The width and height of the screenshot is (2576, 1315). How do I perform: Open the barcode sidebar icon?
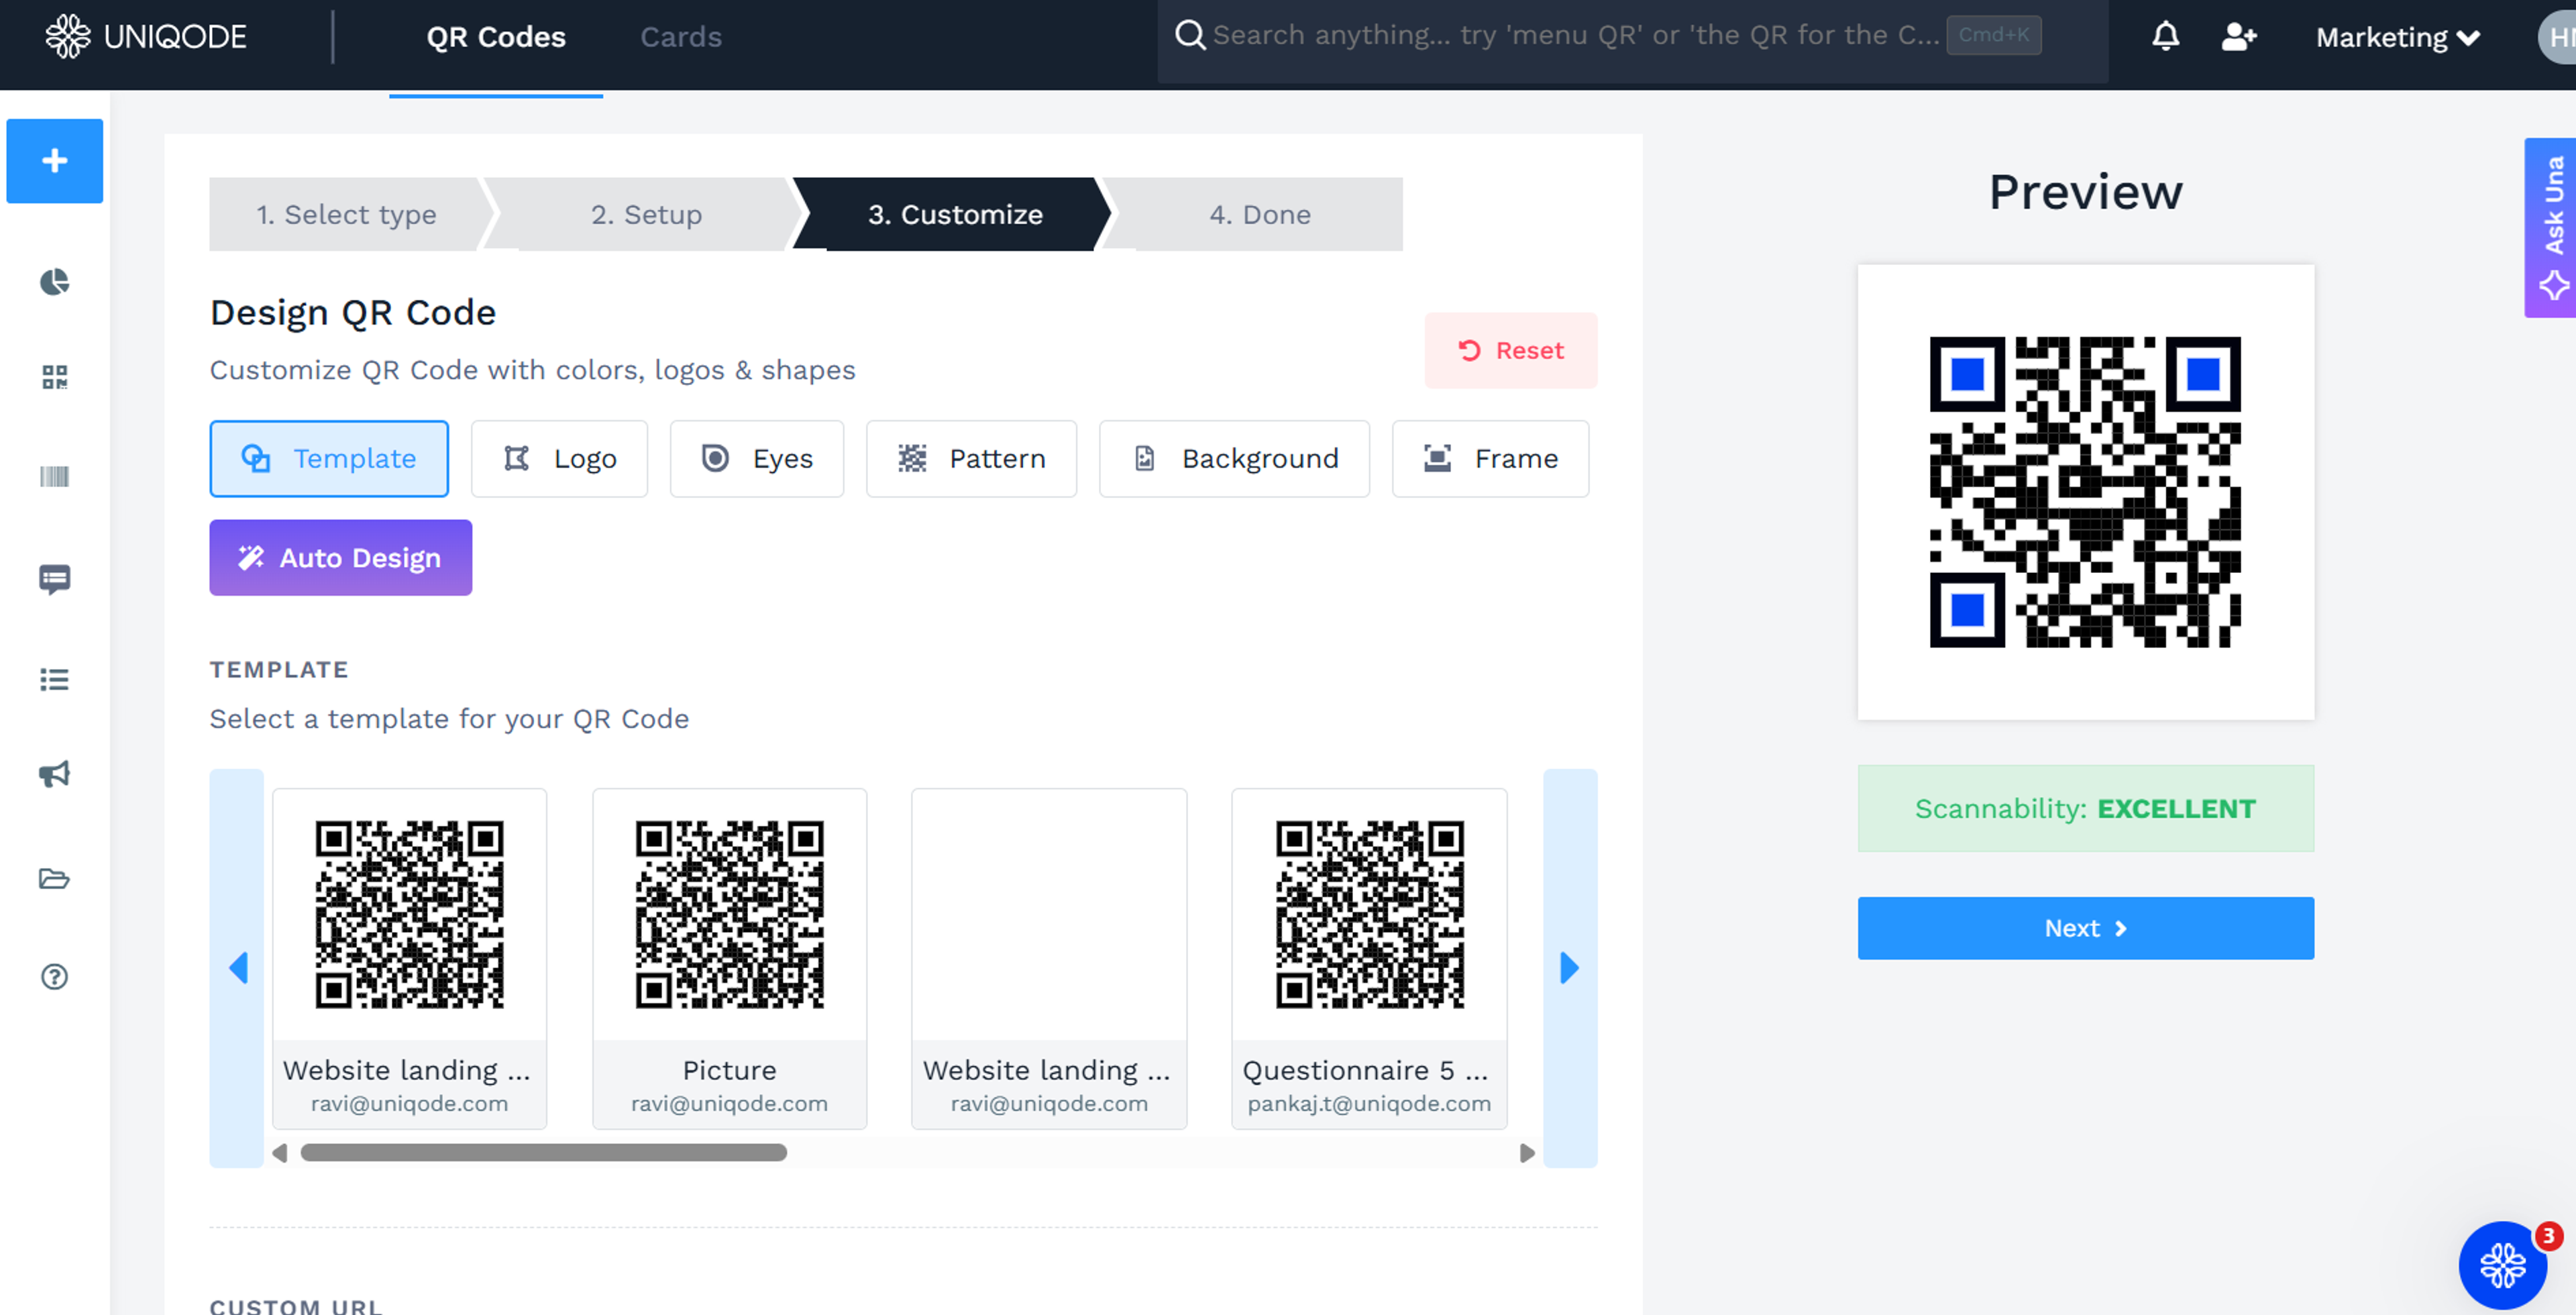pyautogui.click(x=55, y=476)
